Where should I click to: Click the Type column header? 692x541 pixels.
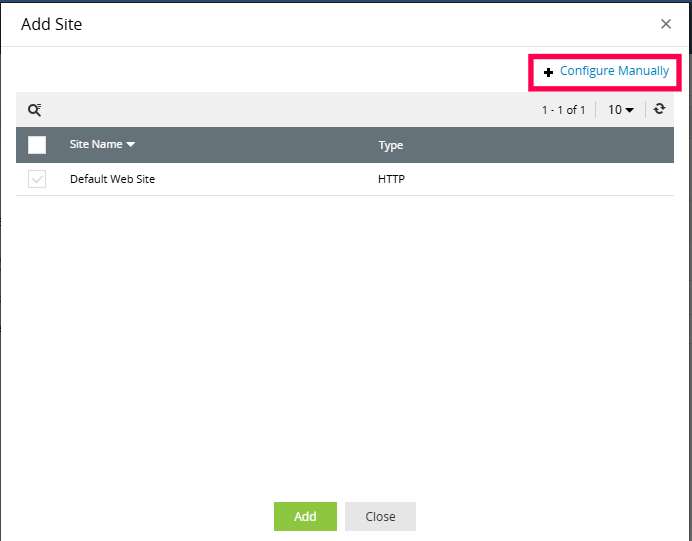391,145
